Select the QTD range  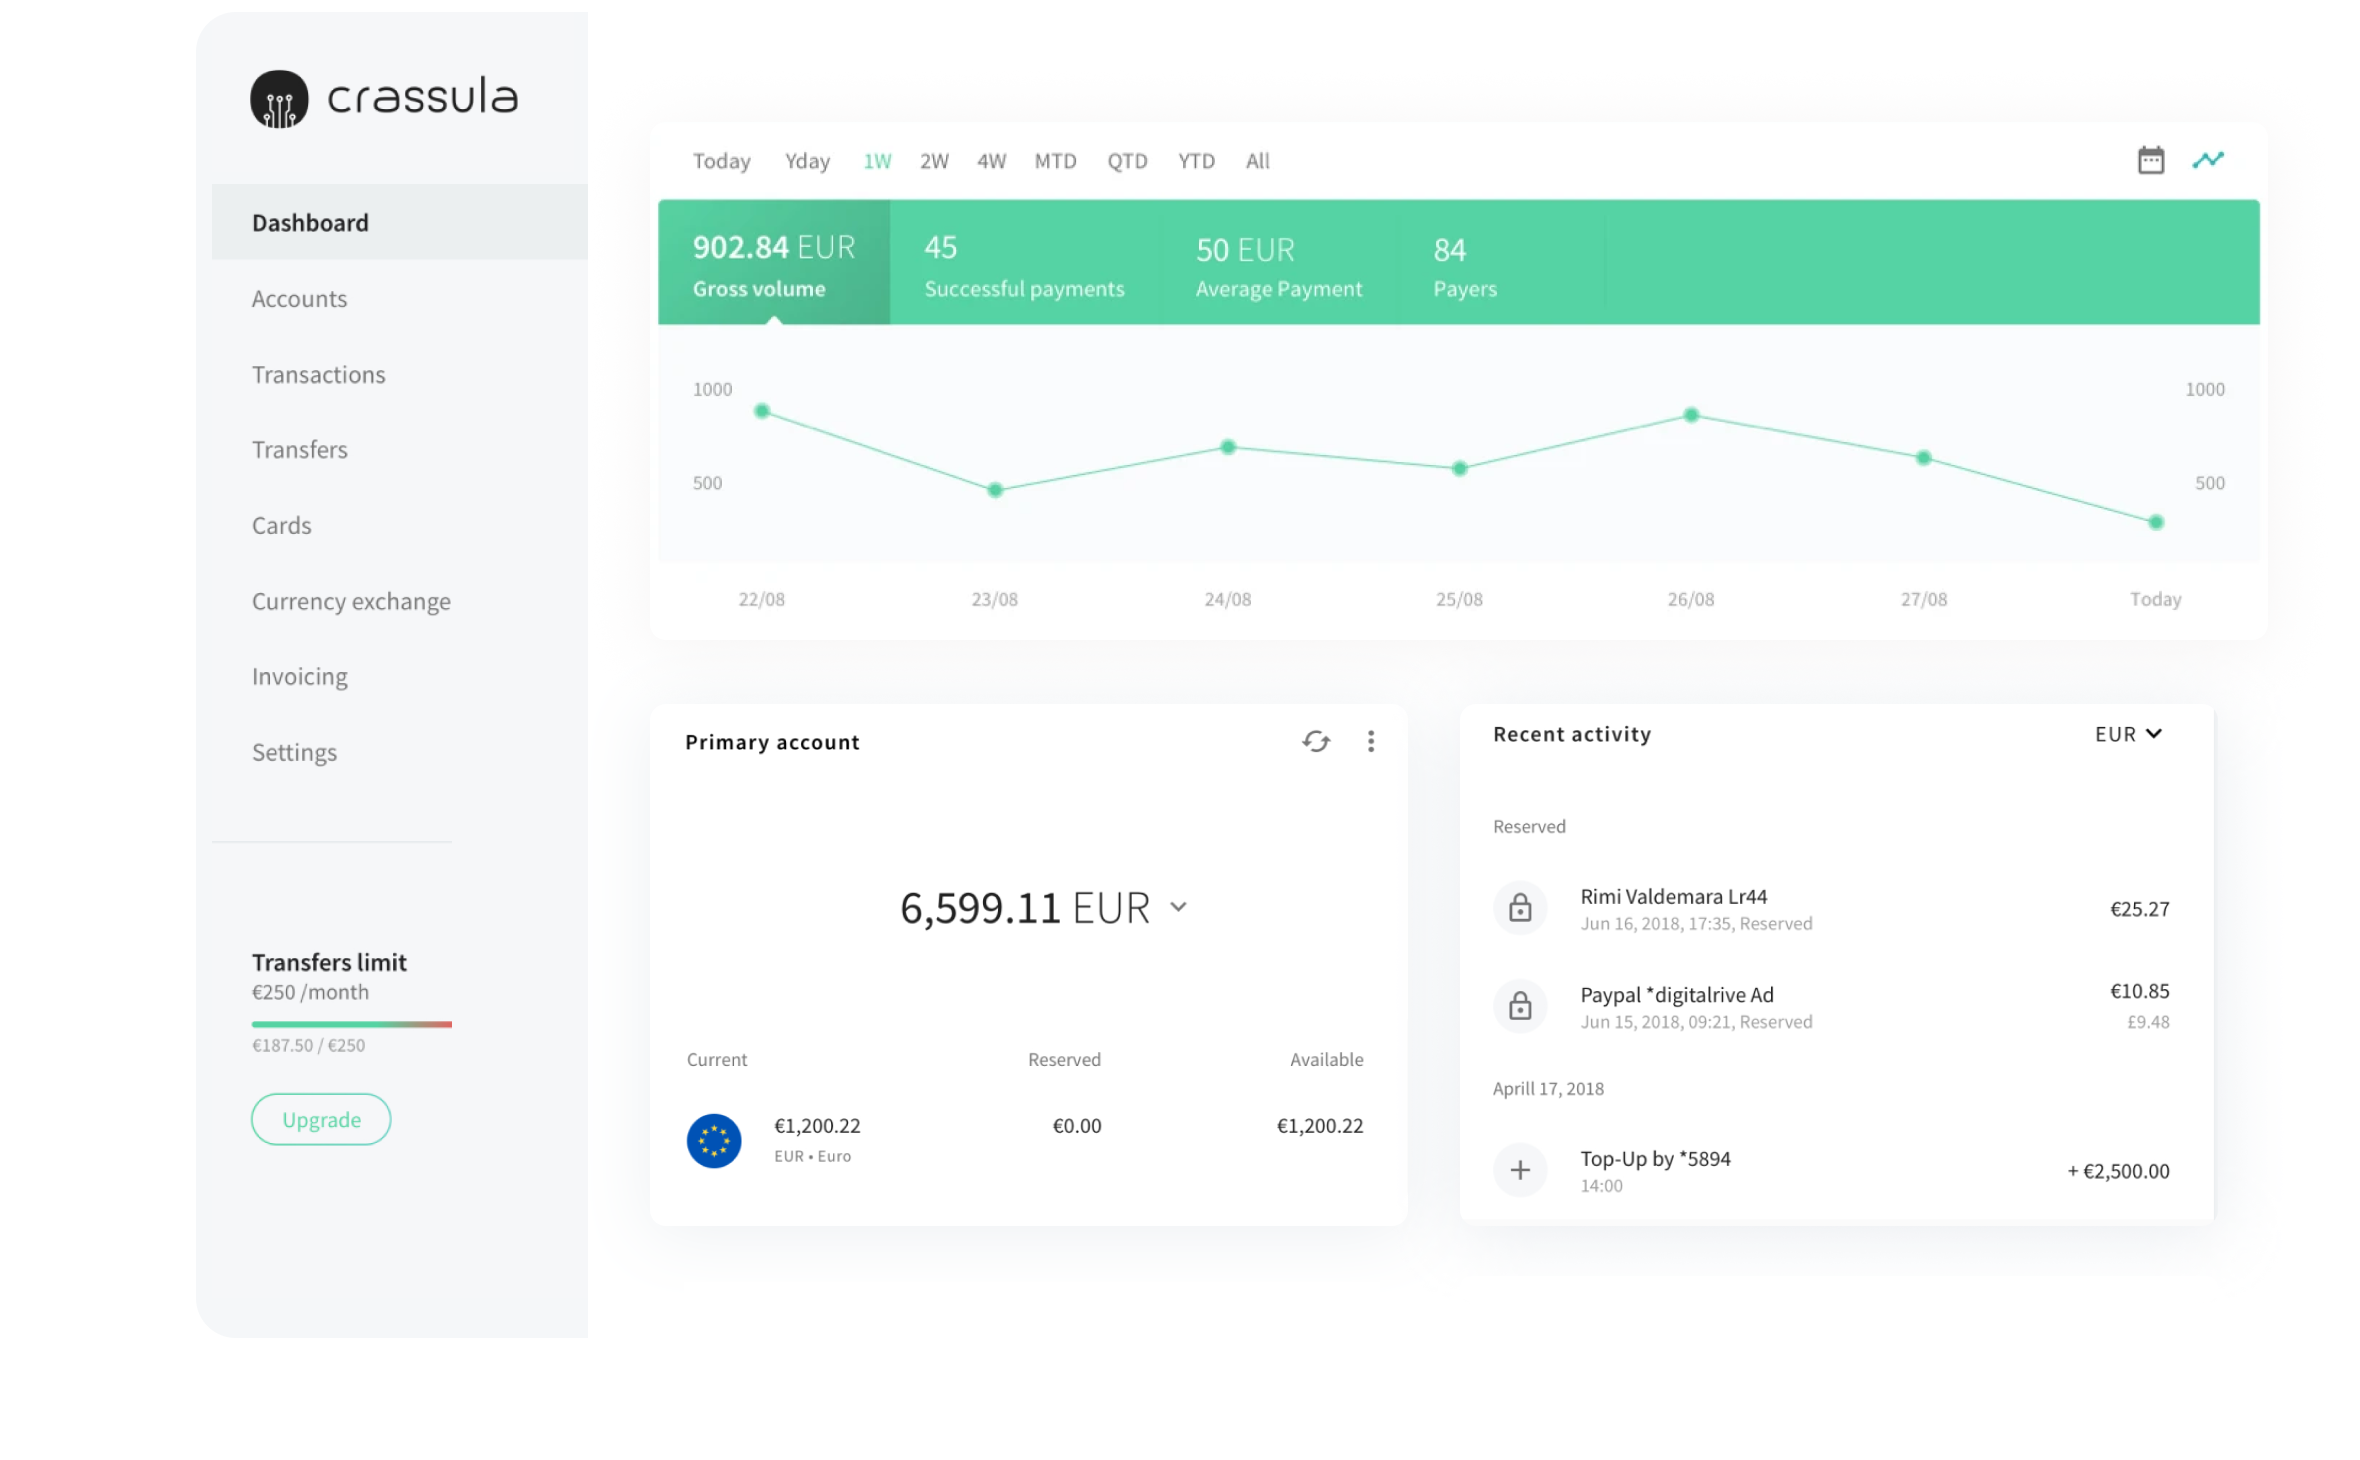tap(1127, 161)
